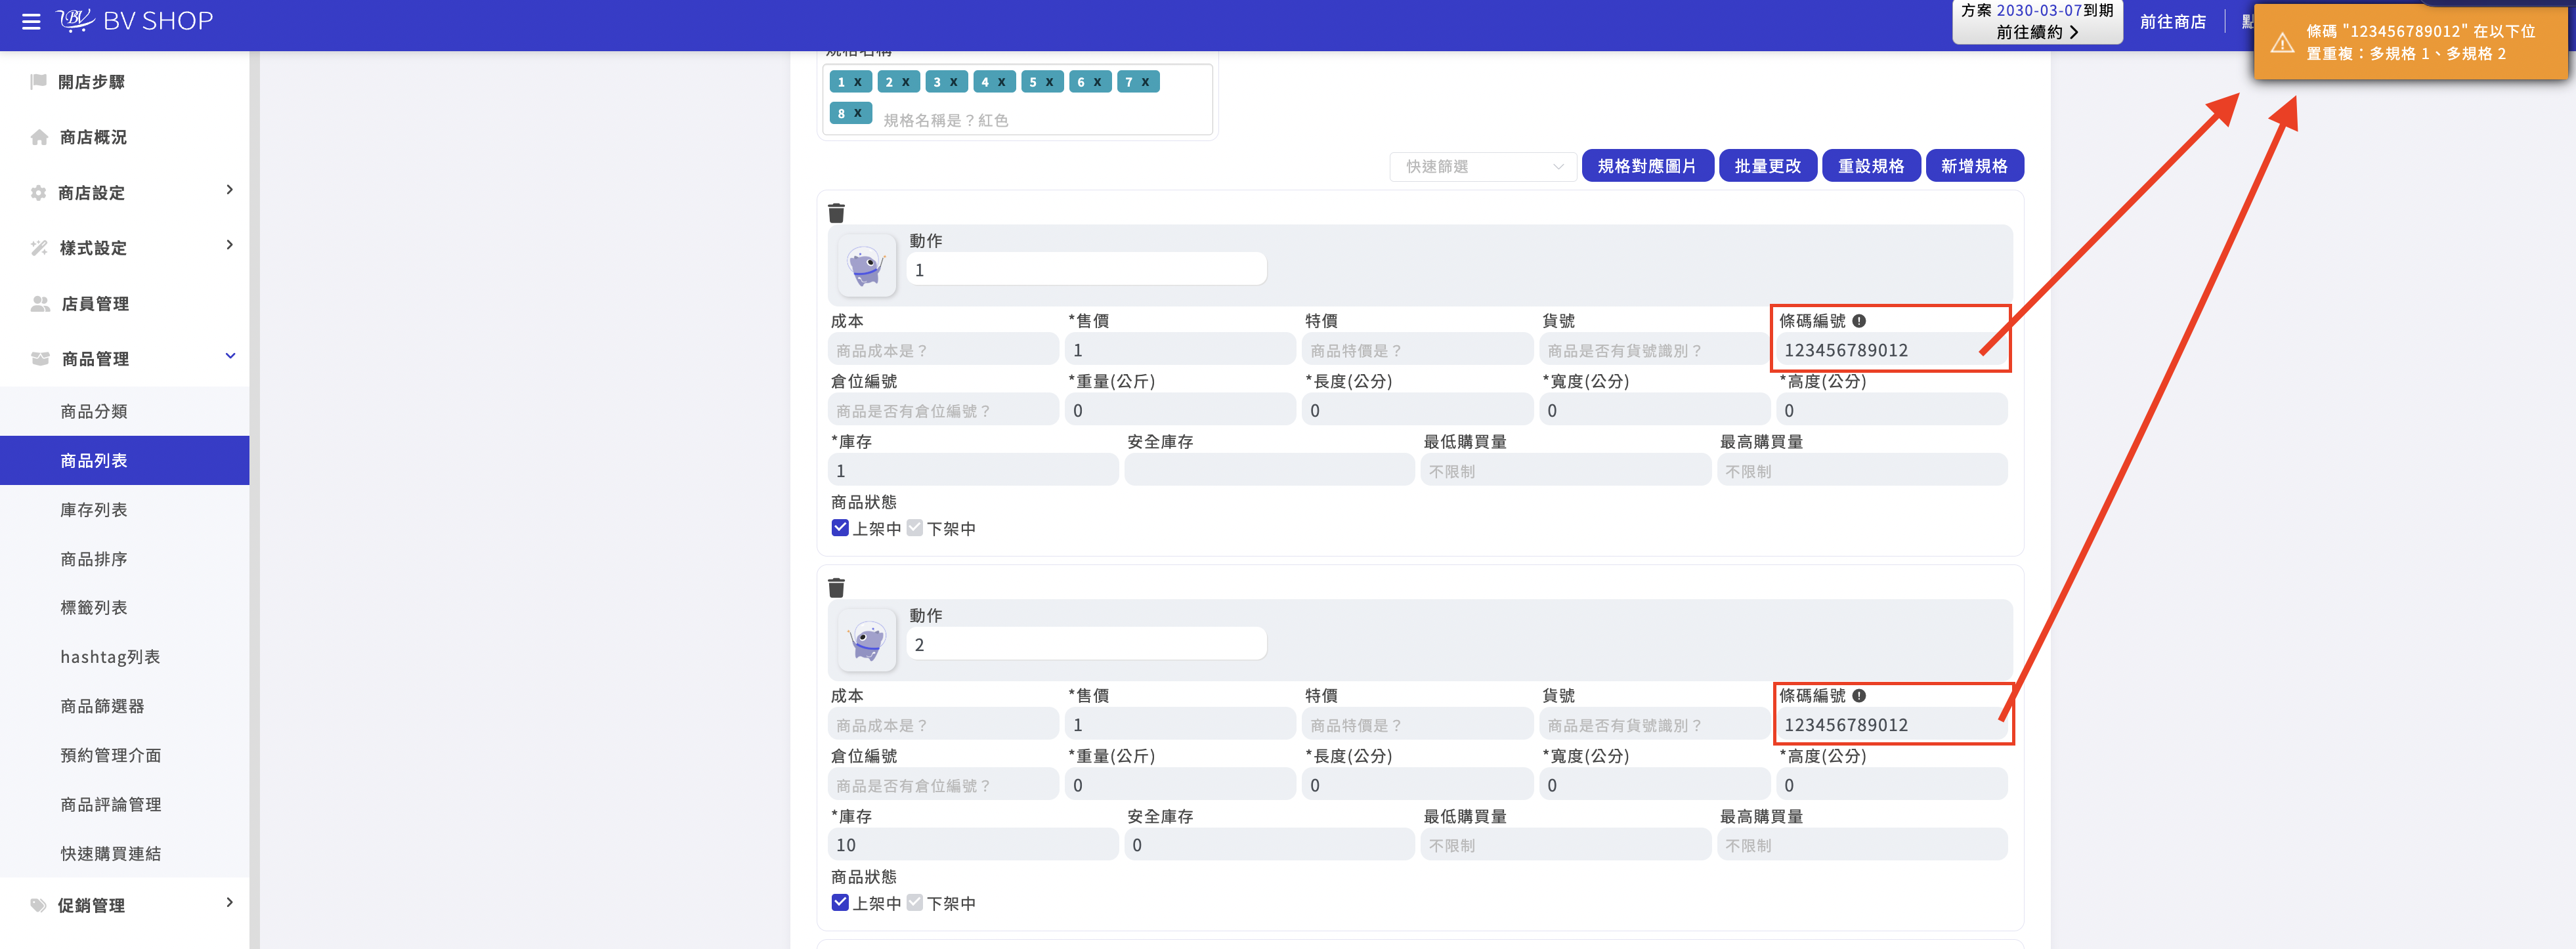Click info icon beside first 條碼編號
The image size is (2576, 949).
[1859, 321]
